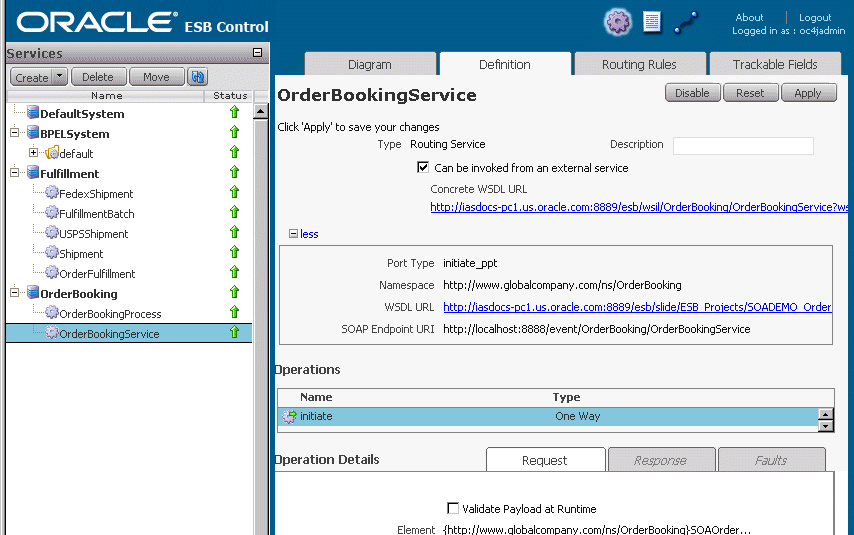Image resolution: width=854 pixels, height=535 pixels.
Task: Click the FedexShipment gear icon
Action: coord(52,192)
